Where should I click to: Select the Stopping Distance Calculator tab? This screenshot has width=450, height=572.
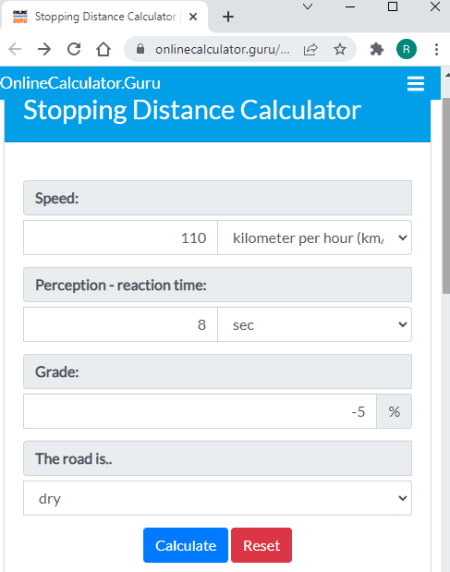coord(105,17)
